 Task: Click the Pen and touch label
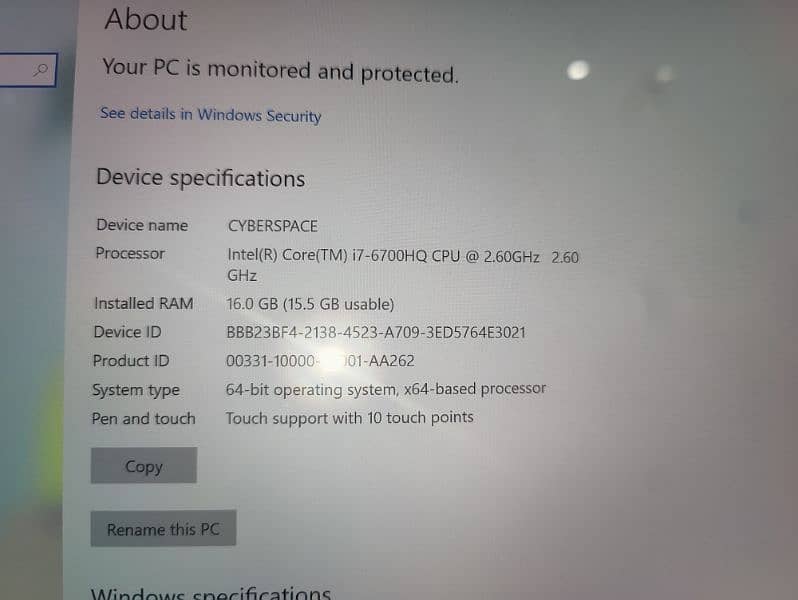144,418
